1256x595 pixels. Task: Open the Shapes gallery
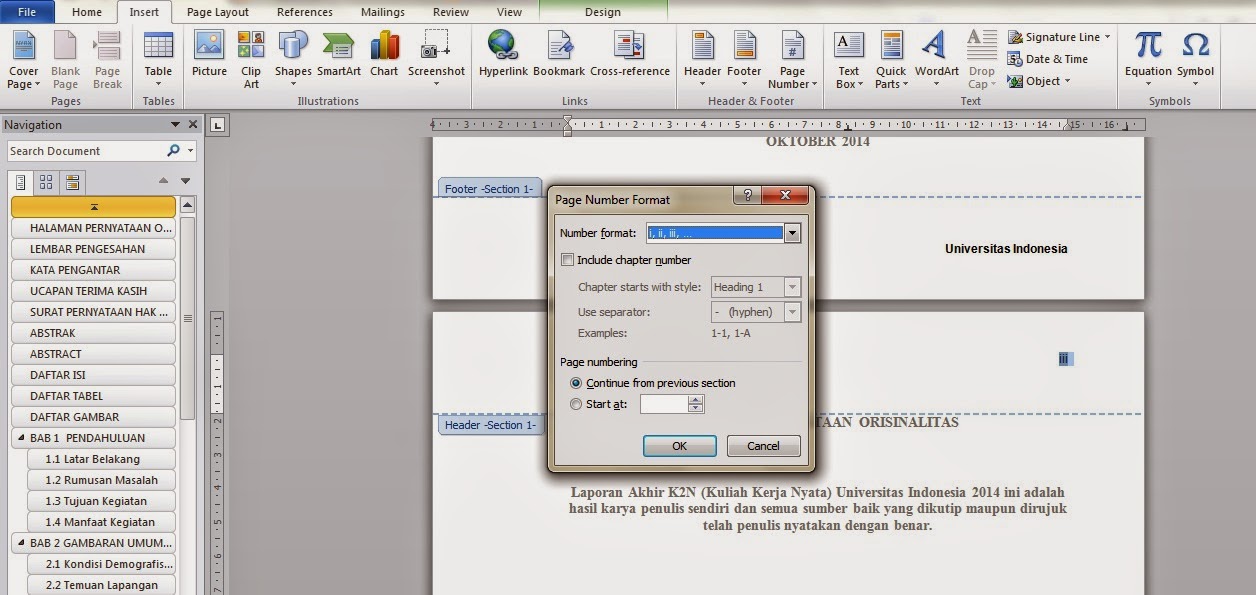[293, 60]
